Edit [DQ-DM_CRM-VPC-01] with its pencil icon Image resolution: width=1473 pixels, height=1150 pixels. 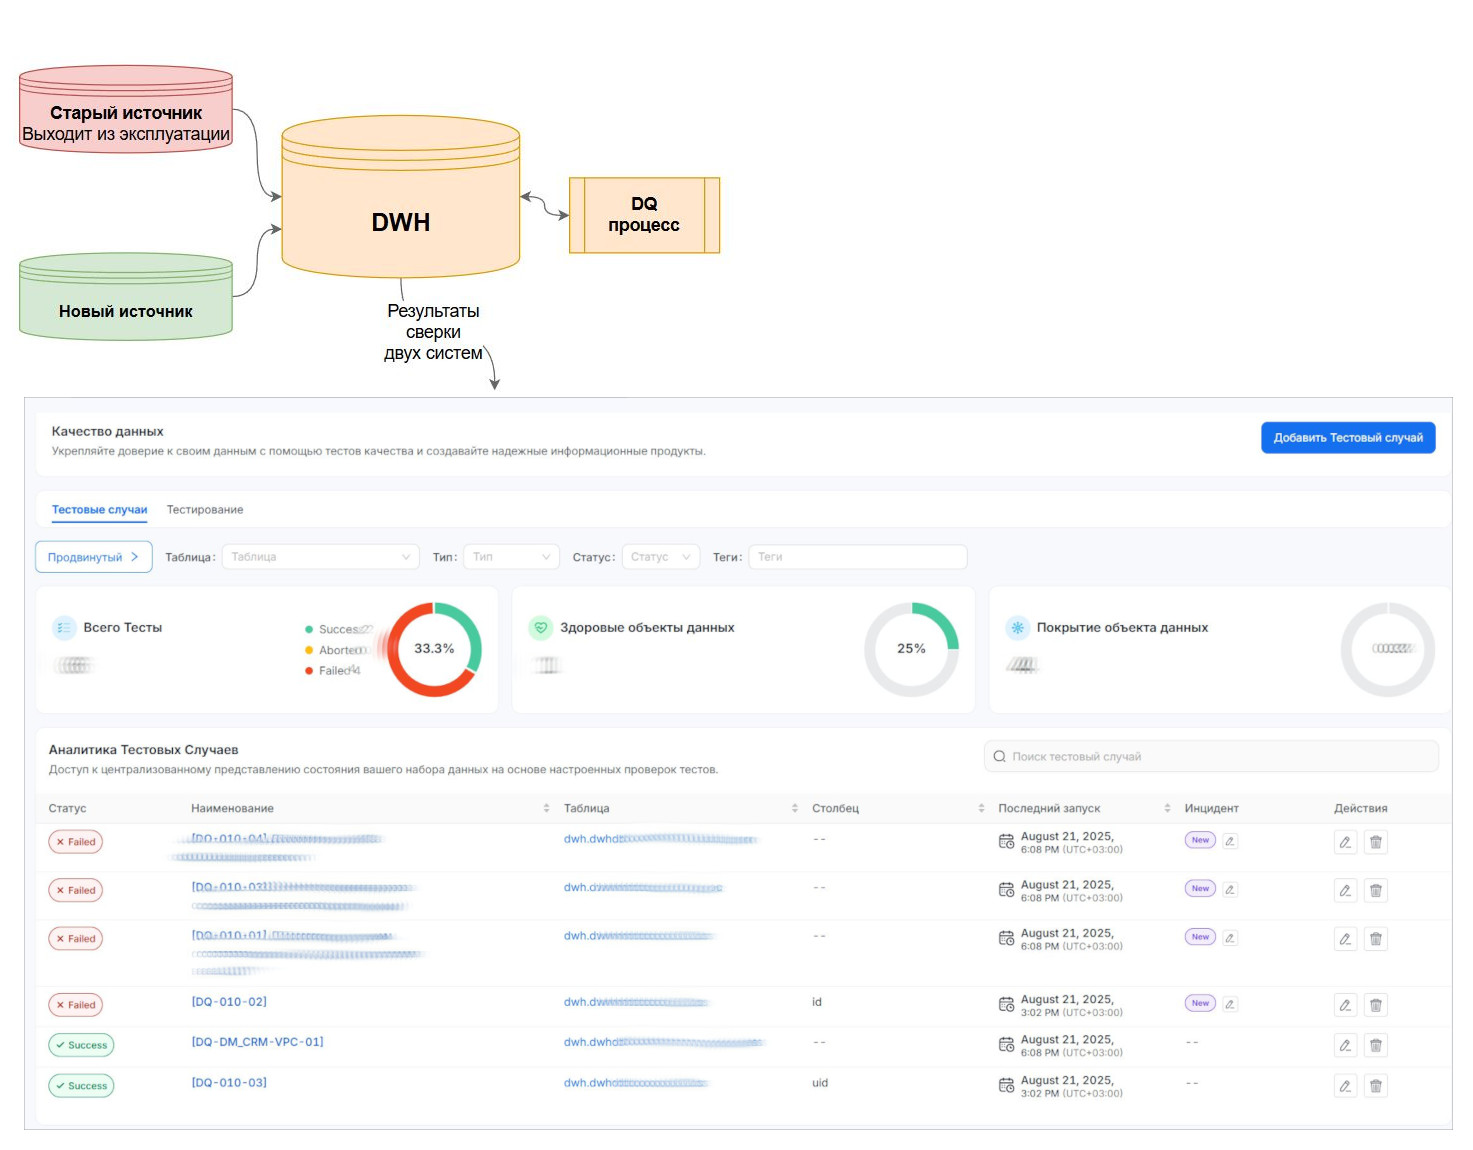pyautogui.click(x=1345, y=1046)
